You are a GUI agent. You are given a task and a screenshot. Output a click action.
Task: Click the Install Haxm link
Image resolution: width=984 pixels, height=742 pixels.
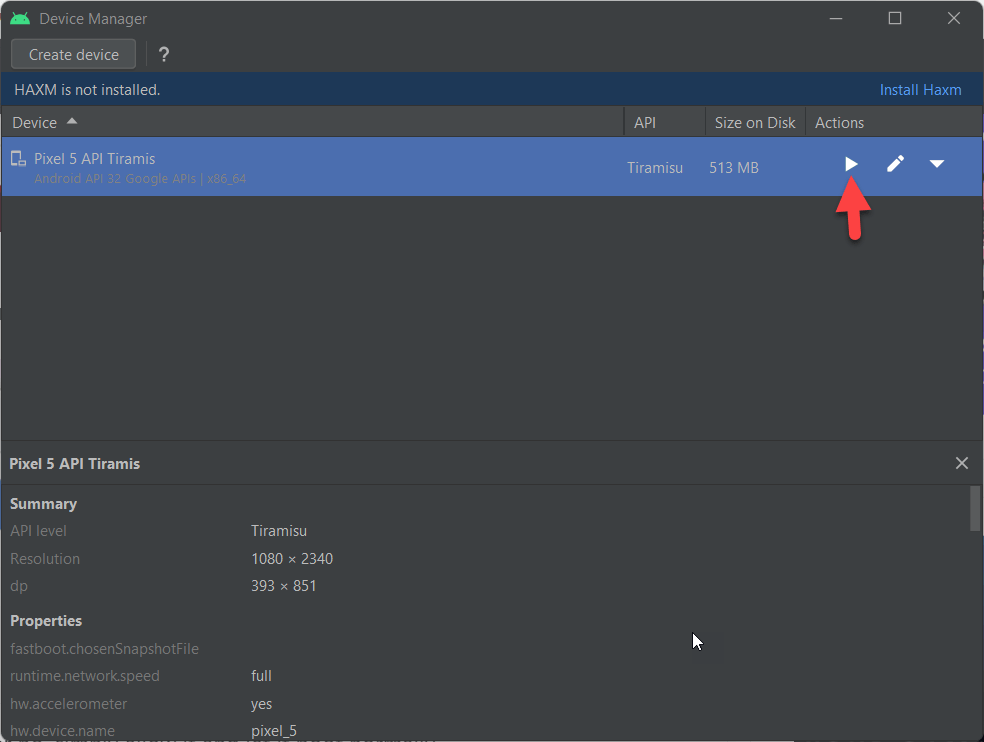(920, 90)
